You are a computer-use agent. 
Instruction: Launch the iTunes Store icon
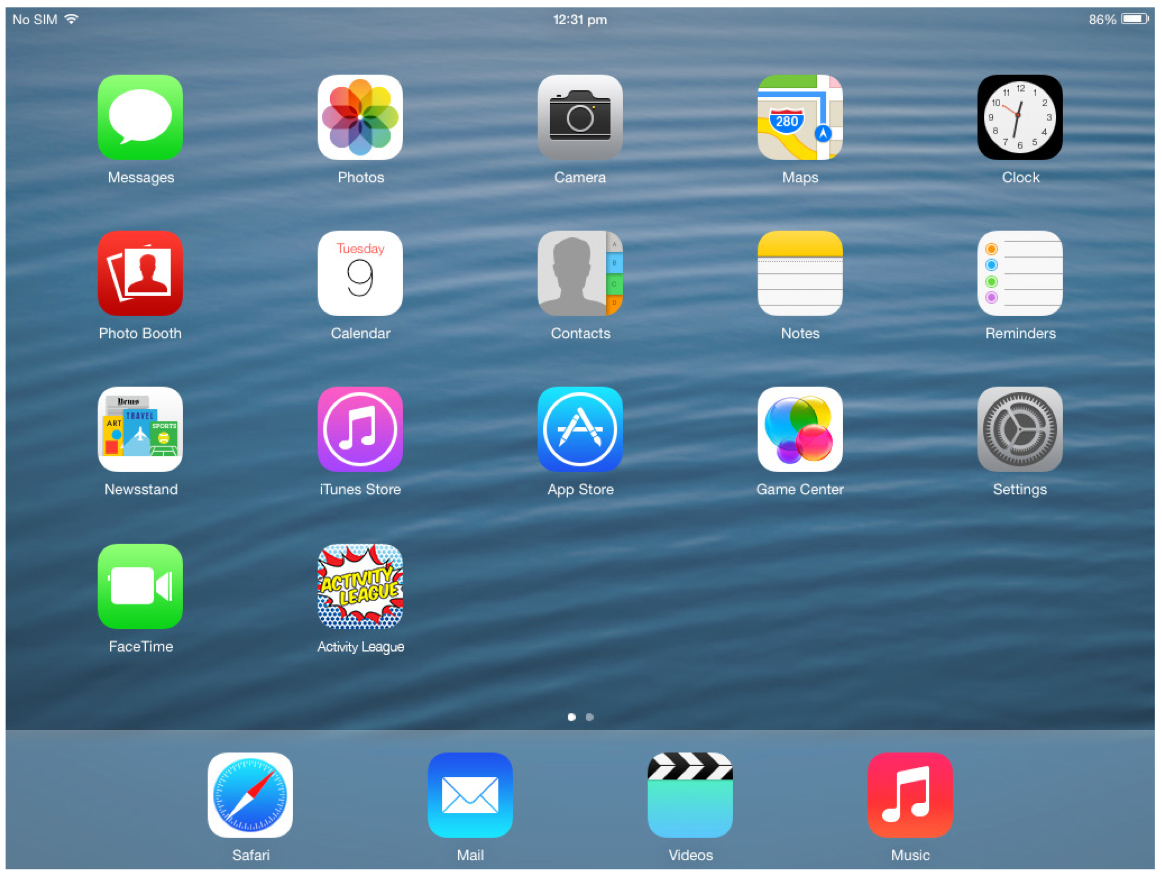[360, 430]
